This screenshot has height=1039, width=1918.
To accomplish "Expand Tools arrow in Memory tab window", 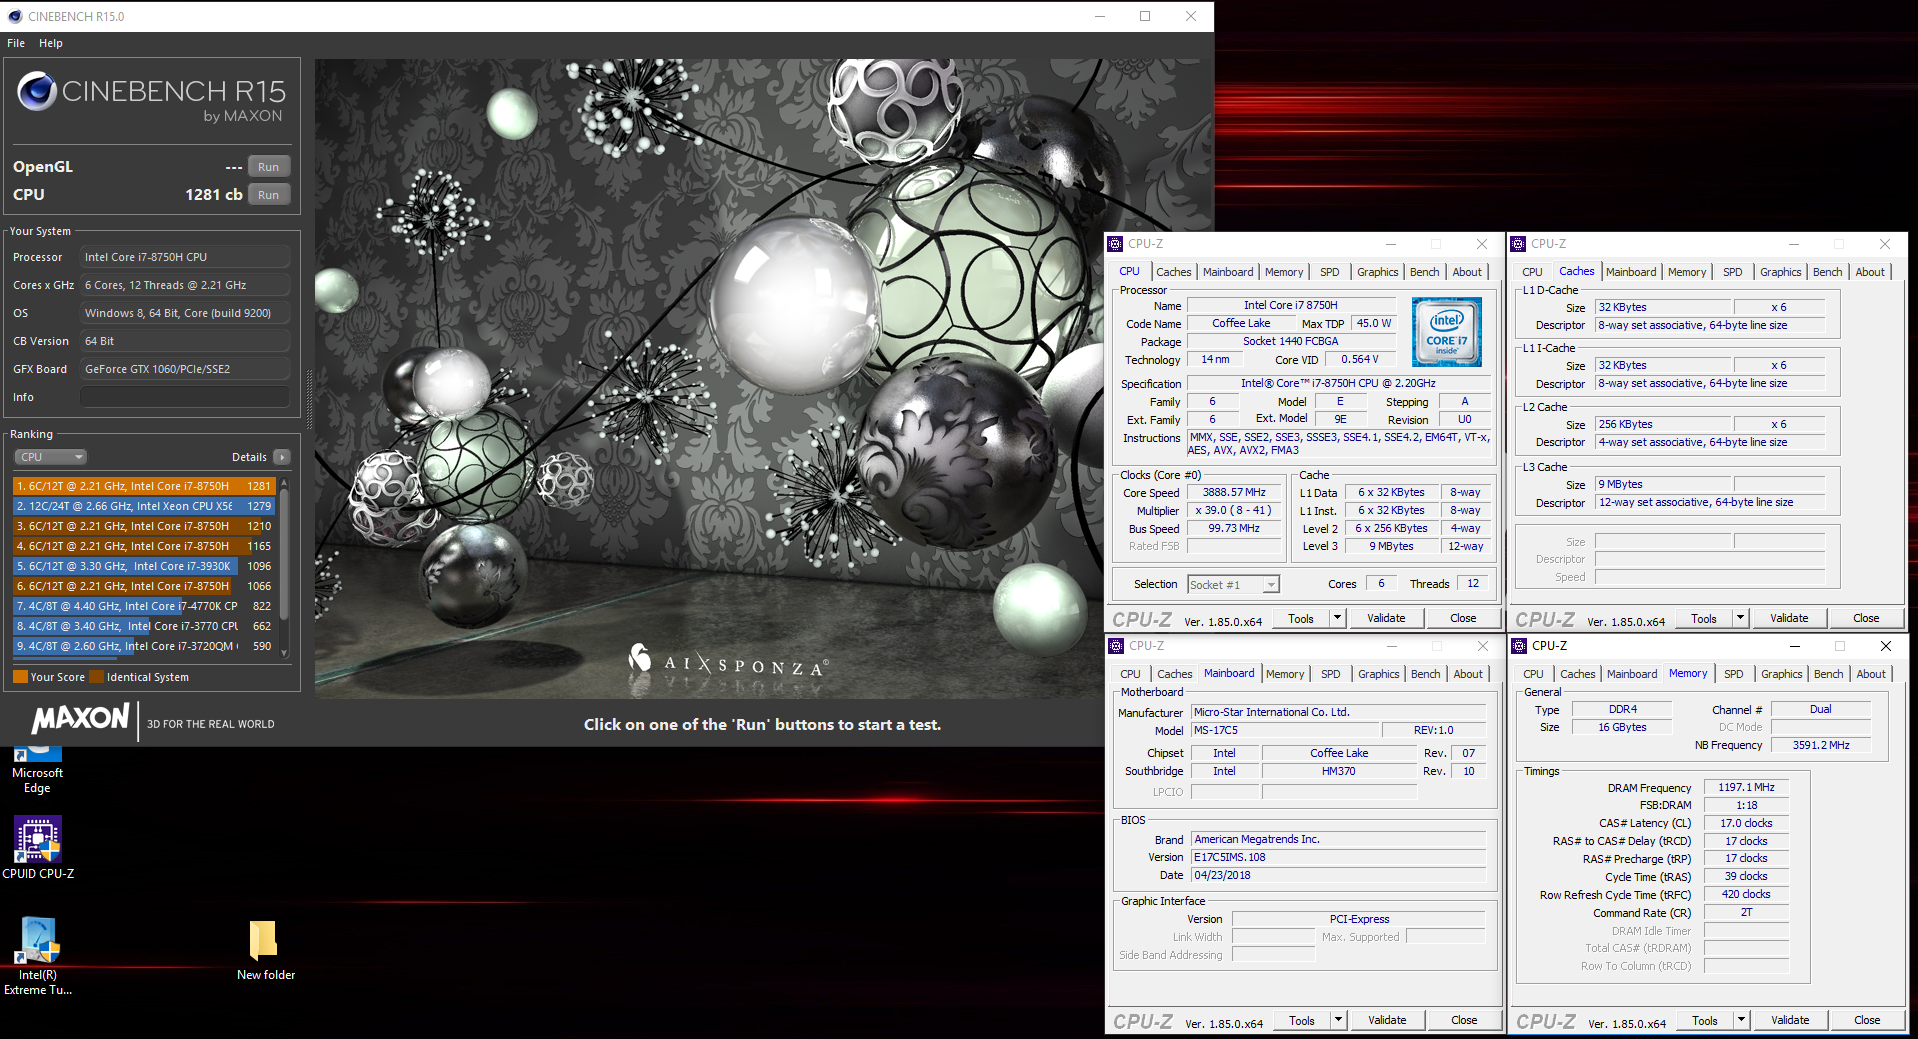I will pos(1741,1020).
